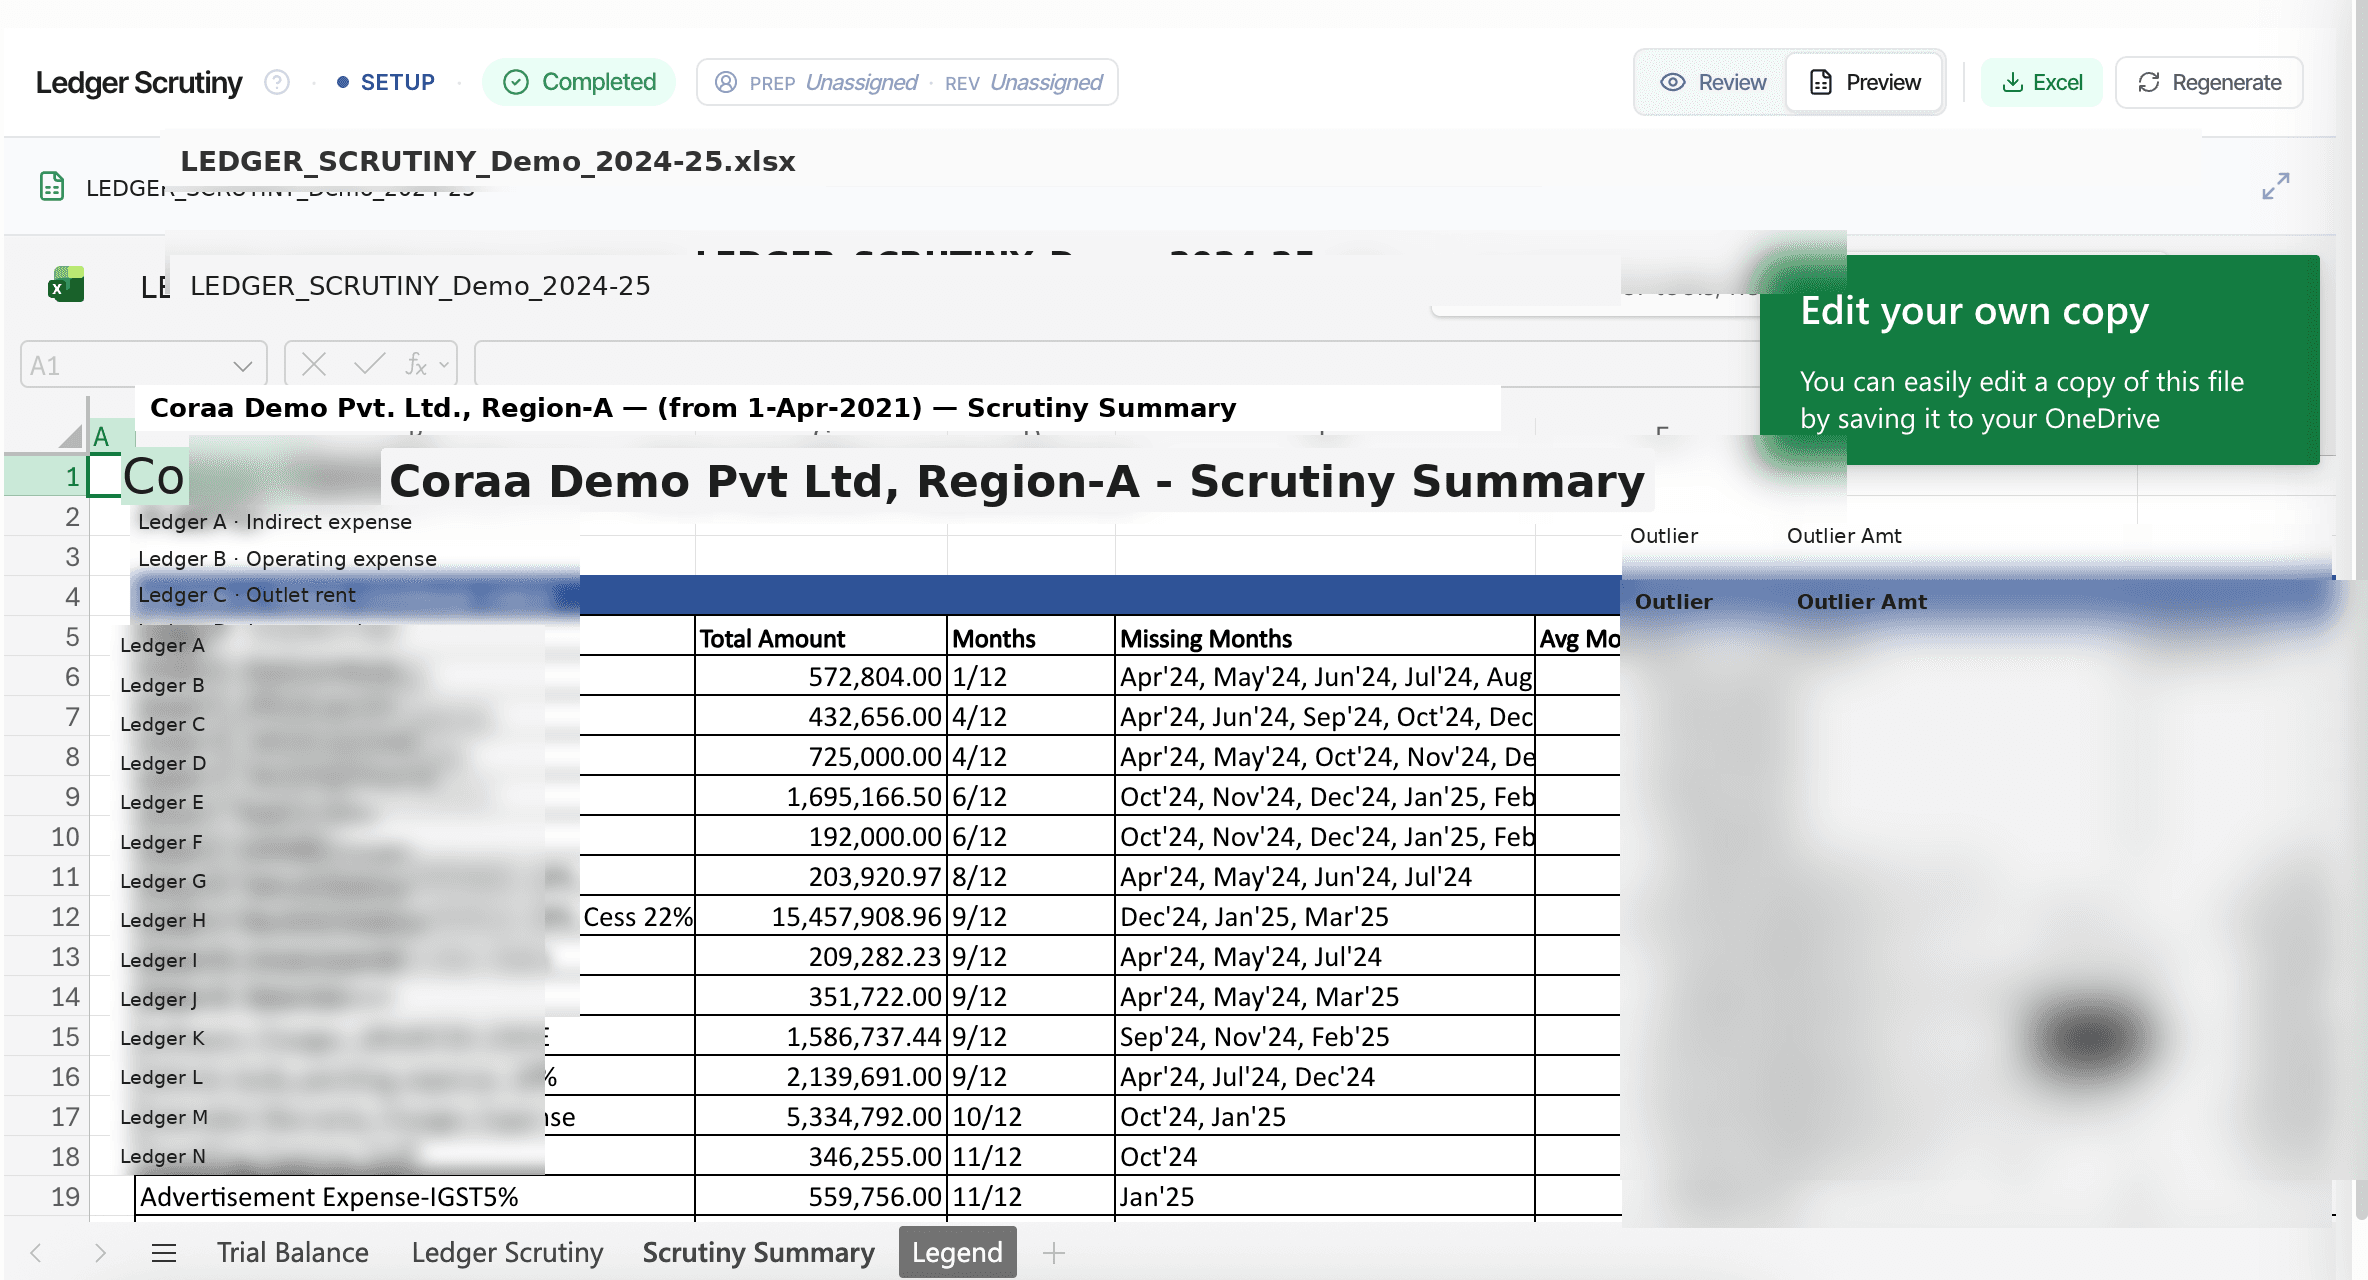Download the Excel file
The image size is (2368, 1280).
(2042, 82)
